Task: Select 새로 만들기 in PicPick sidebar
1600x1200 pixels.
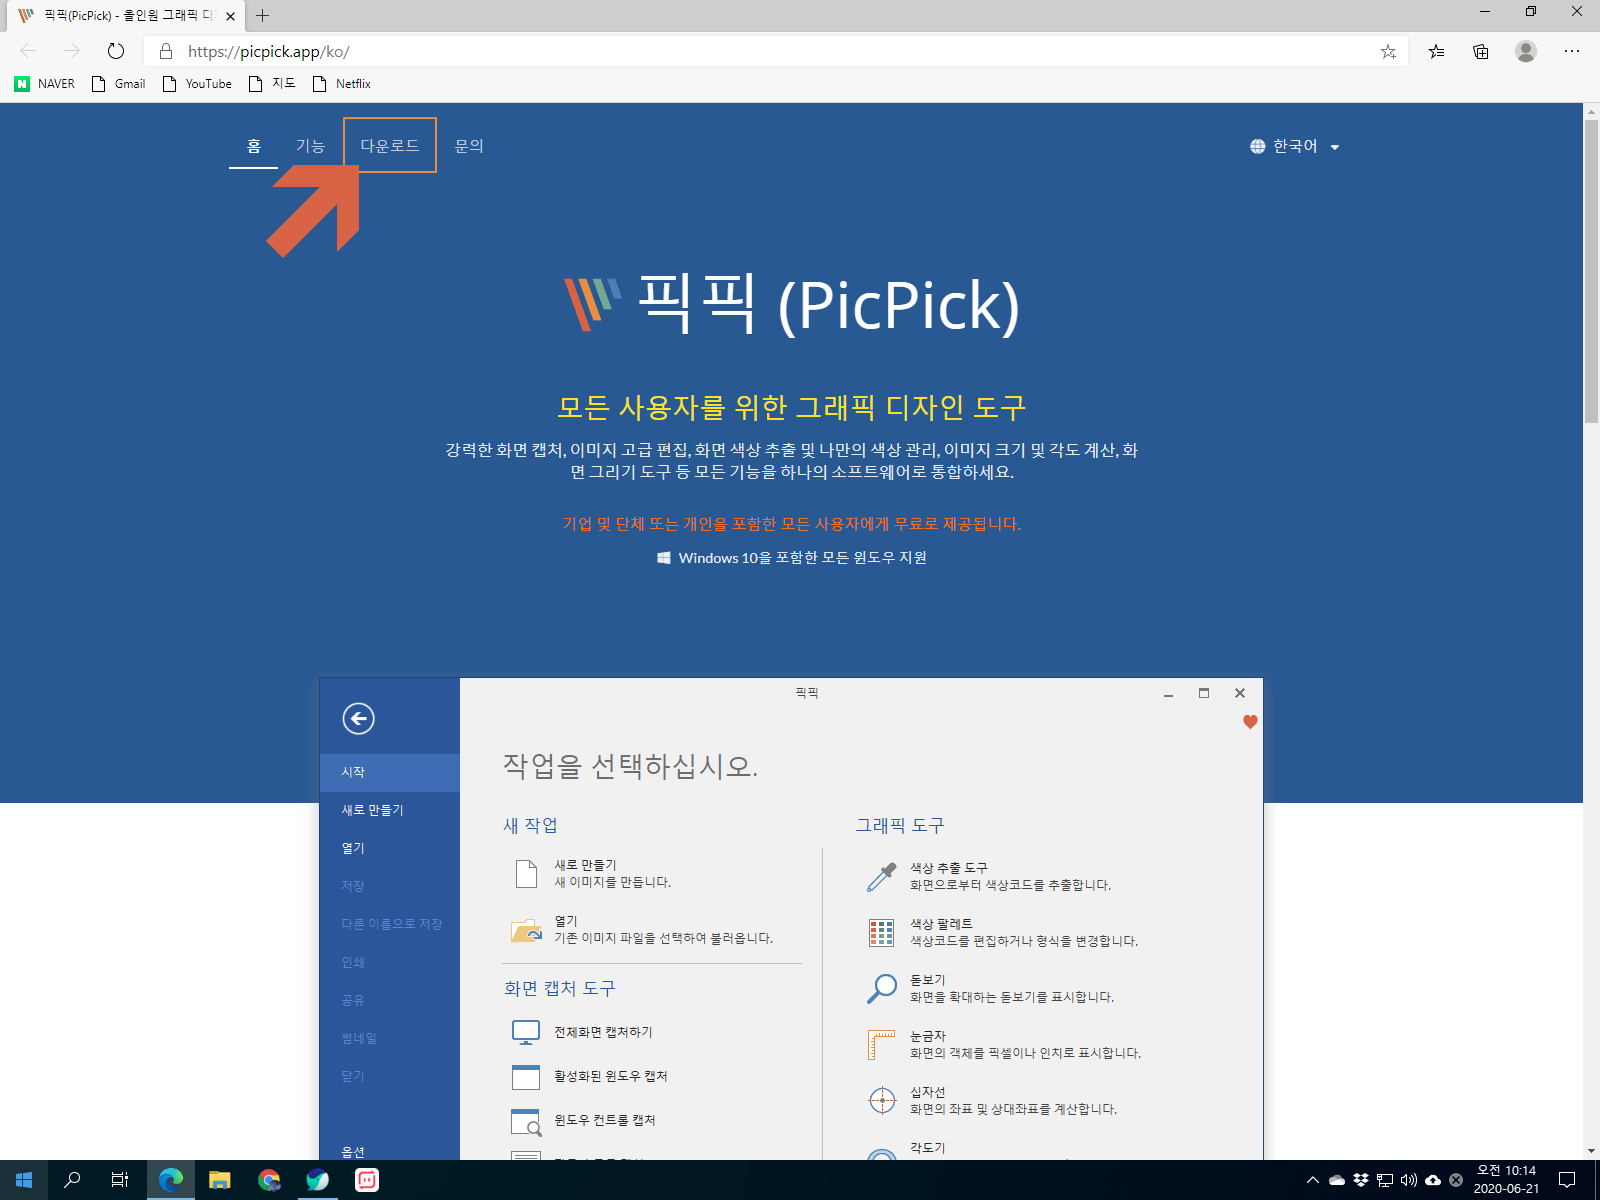Action: [x=390, y=810]
